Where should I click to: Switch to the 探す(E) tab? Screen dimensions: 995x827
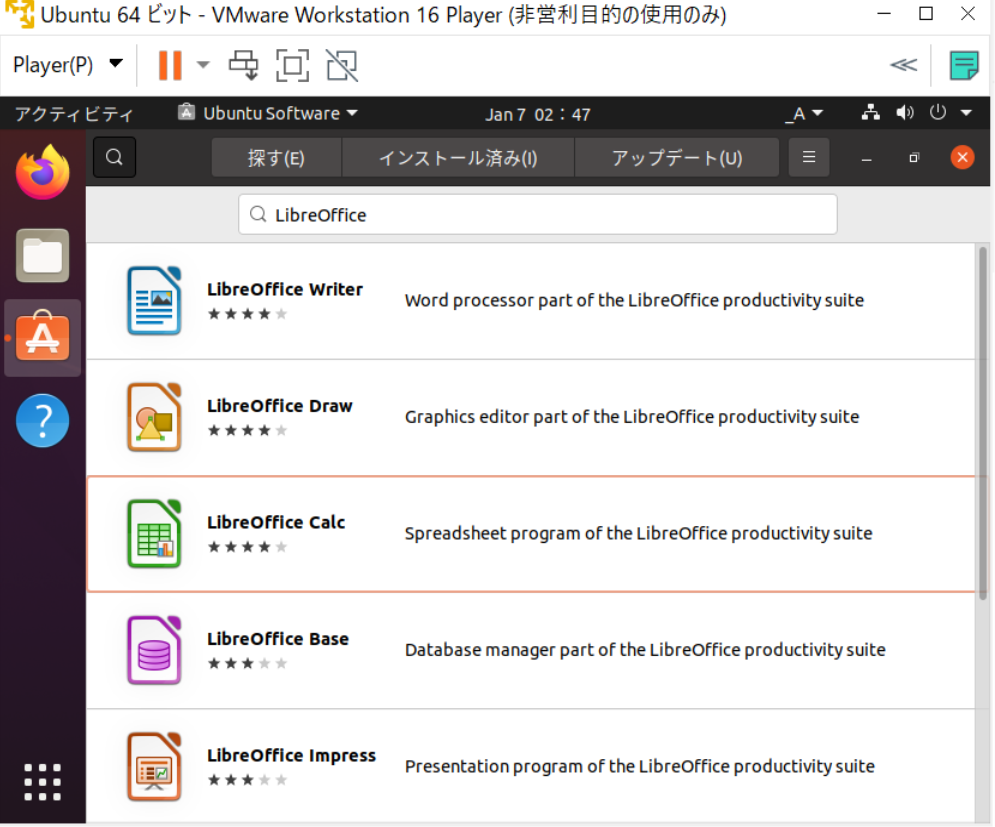pos(276,157)
